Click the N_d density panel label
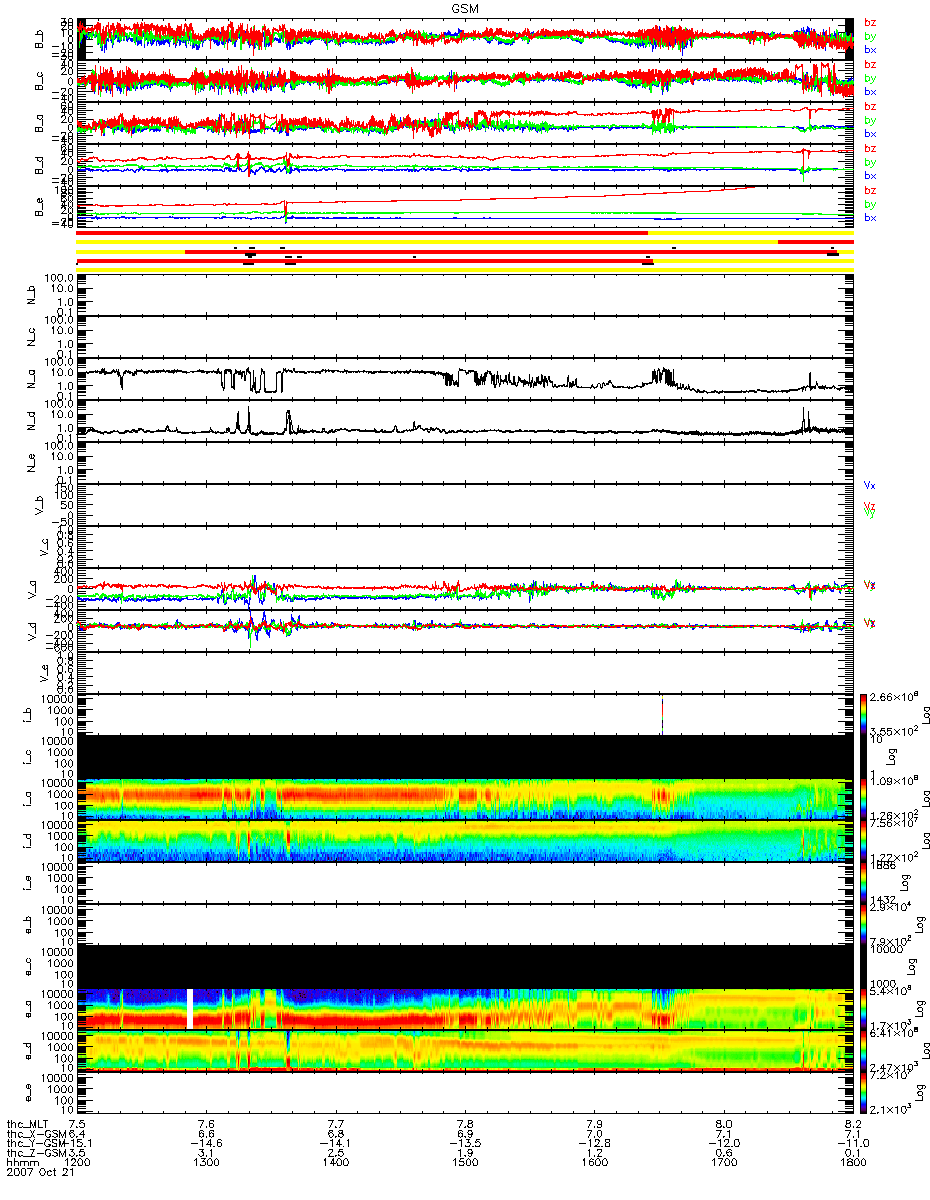This screenshot has width=930, height=1200. pyautogui.click(x=30, y=421)
